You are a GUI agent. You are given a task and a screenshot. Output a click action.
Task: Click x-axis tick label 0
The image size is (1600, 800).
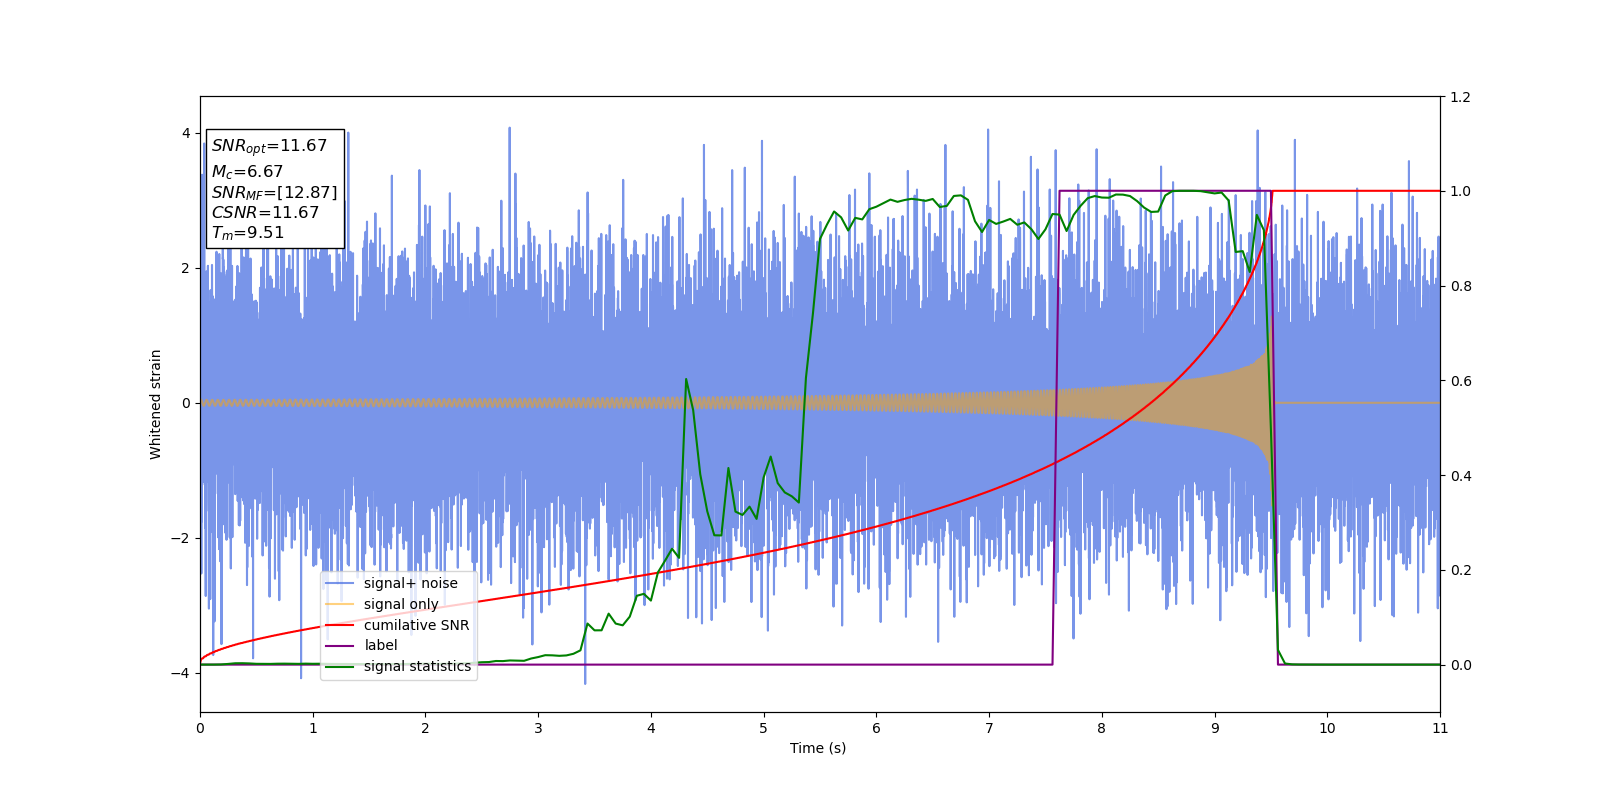[x=200, y=728]
